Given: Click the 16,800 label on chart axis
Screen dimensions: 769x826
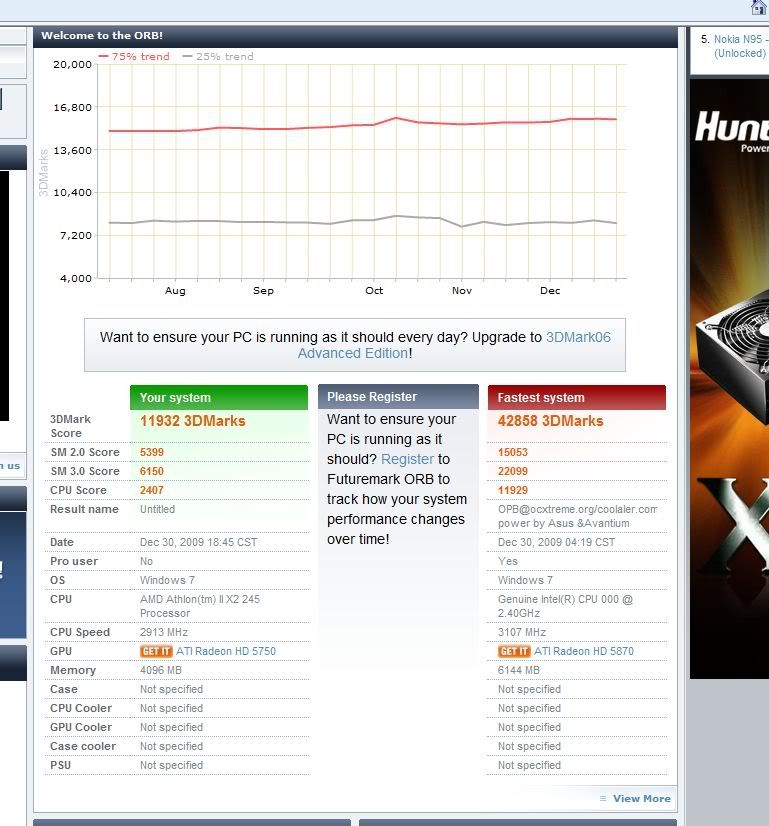Looking at the screenshot, I should (73, 107).
